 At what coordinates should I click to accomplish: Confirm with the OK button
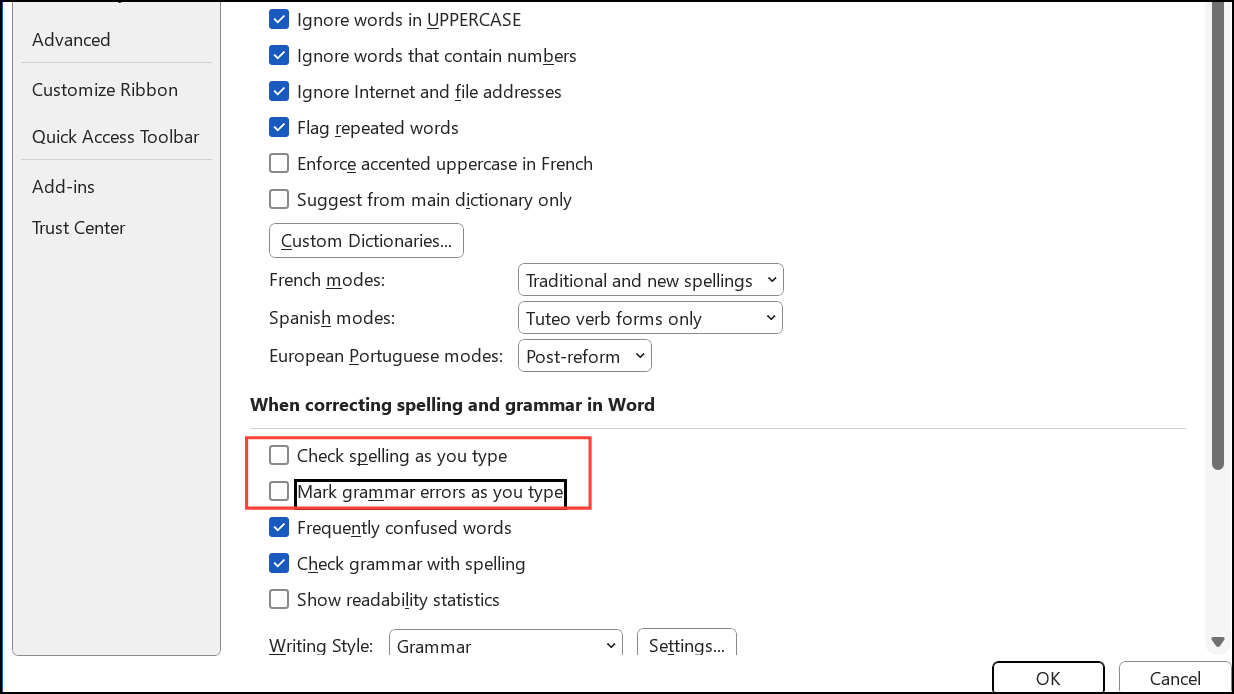pyautogui.click(x=1048, y=678)
